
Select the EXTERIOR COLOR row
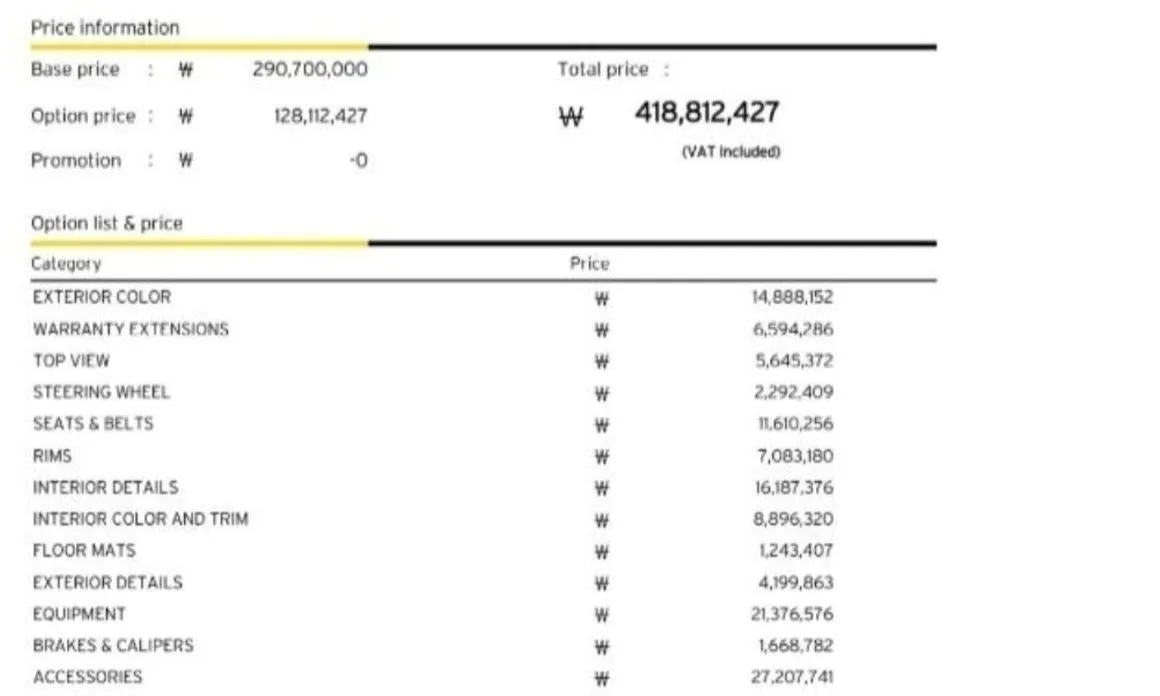(484, 297)
